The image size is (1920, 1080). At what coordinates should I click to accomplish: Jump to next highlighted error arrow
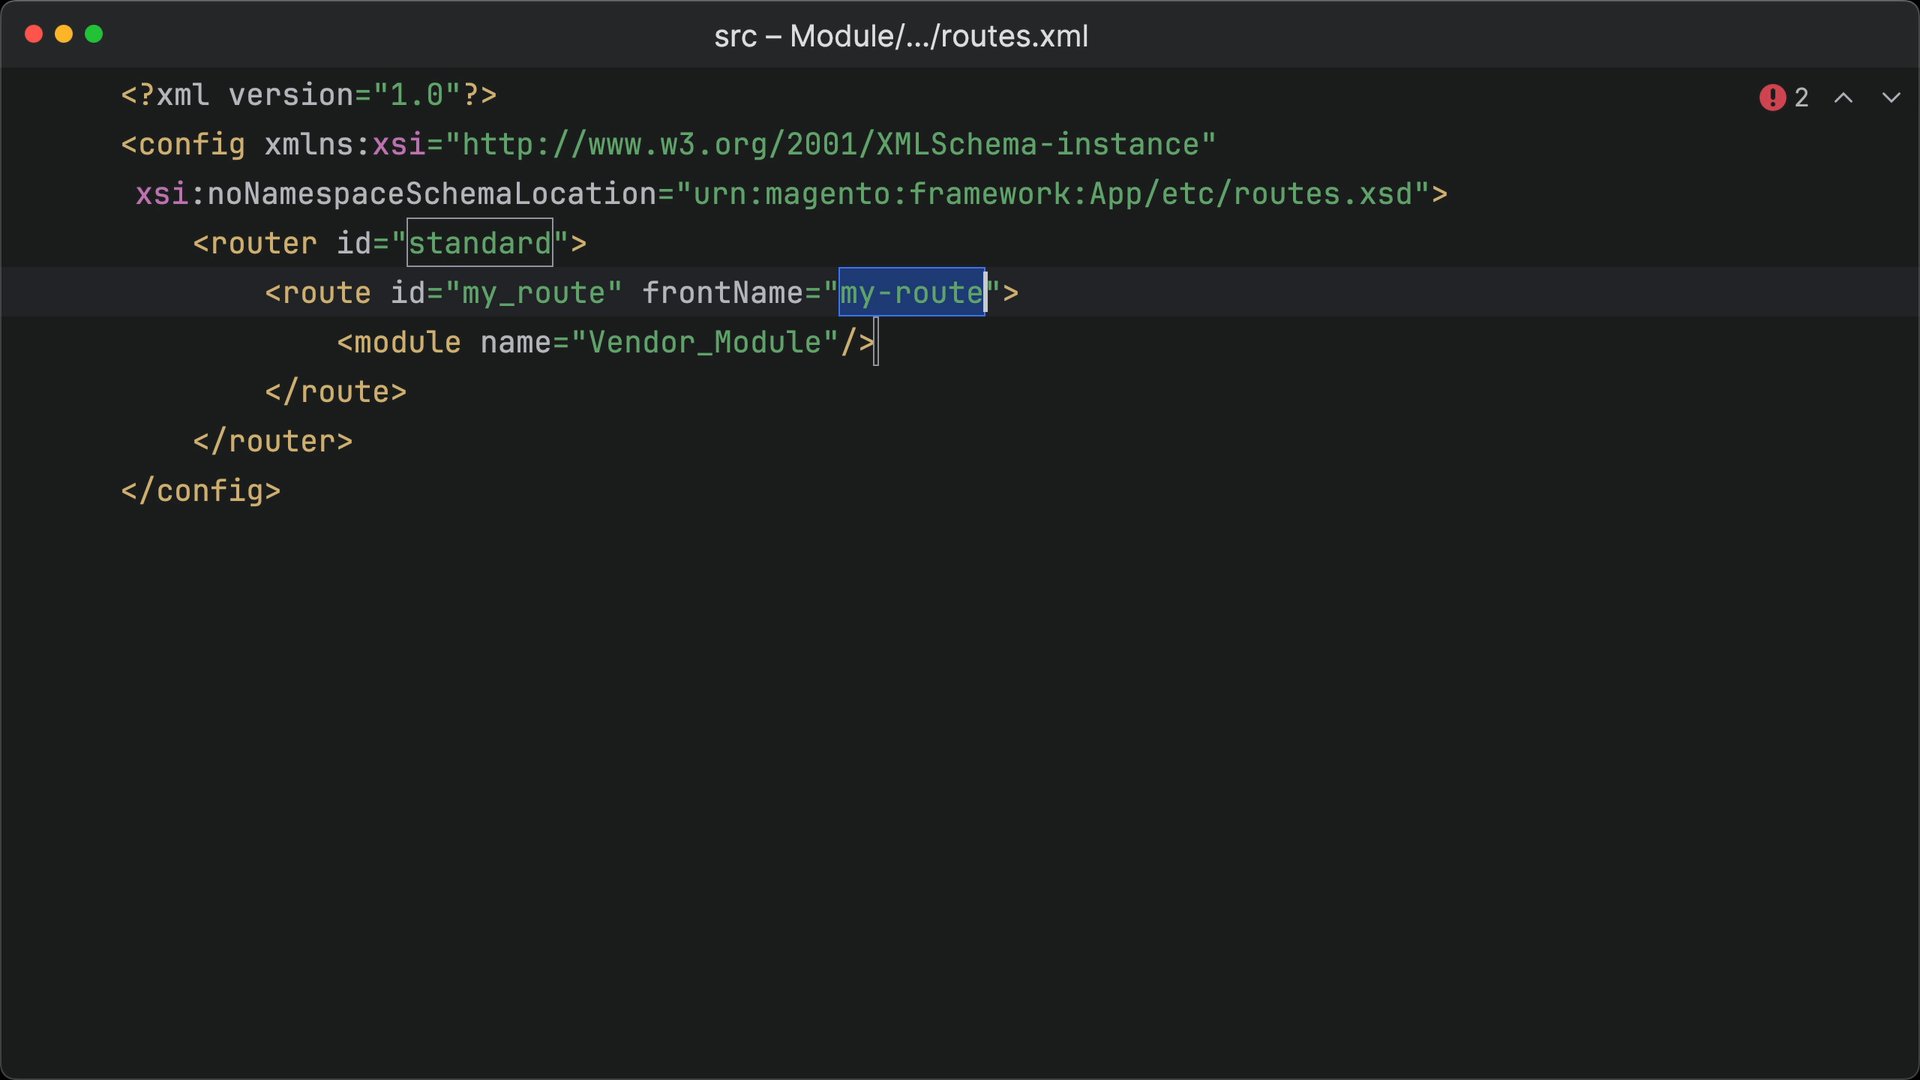pos(1890,97)
